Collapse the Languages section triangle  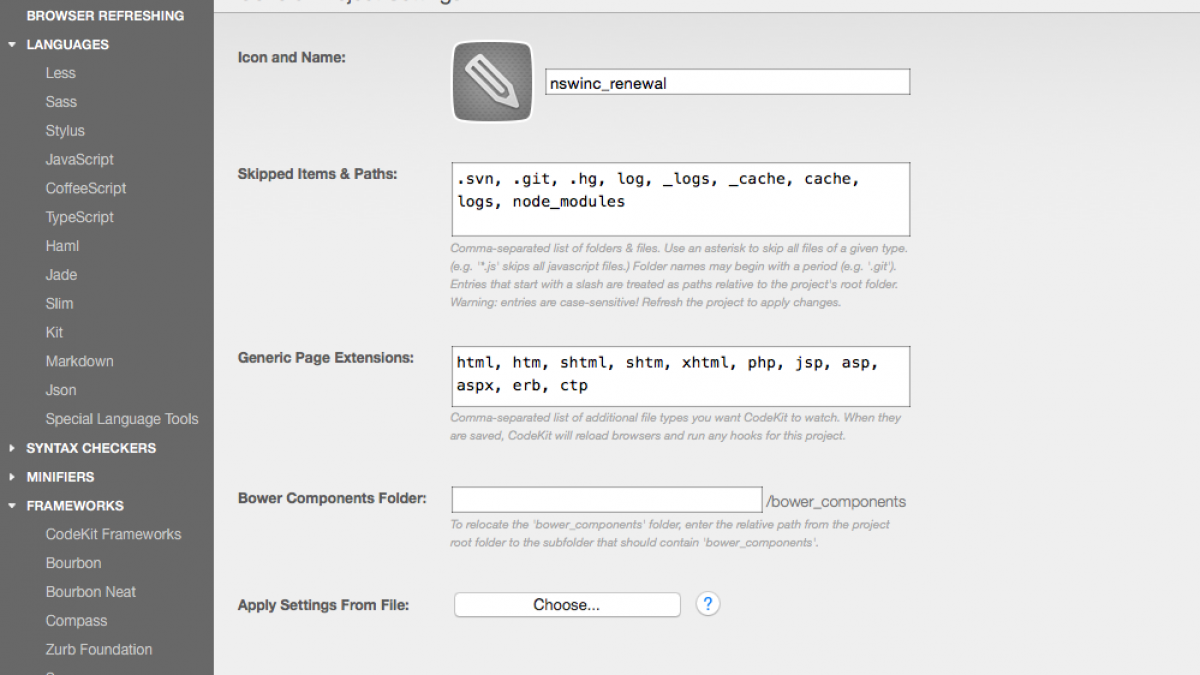tap(12, 44)
